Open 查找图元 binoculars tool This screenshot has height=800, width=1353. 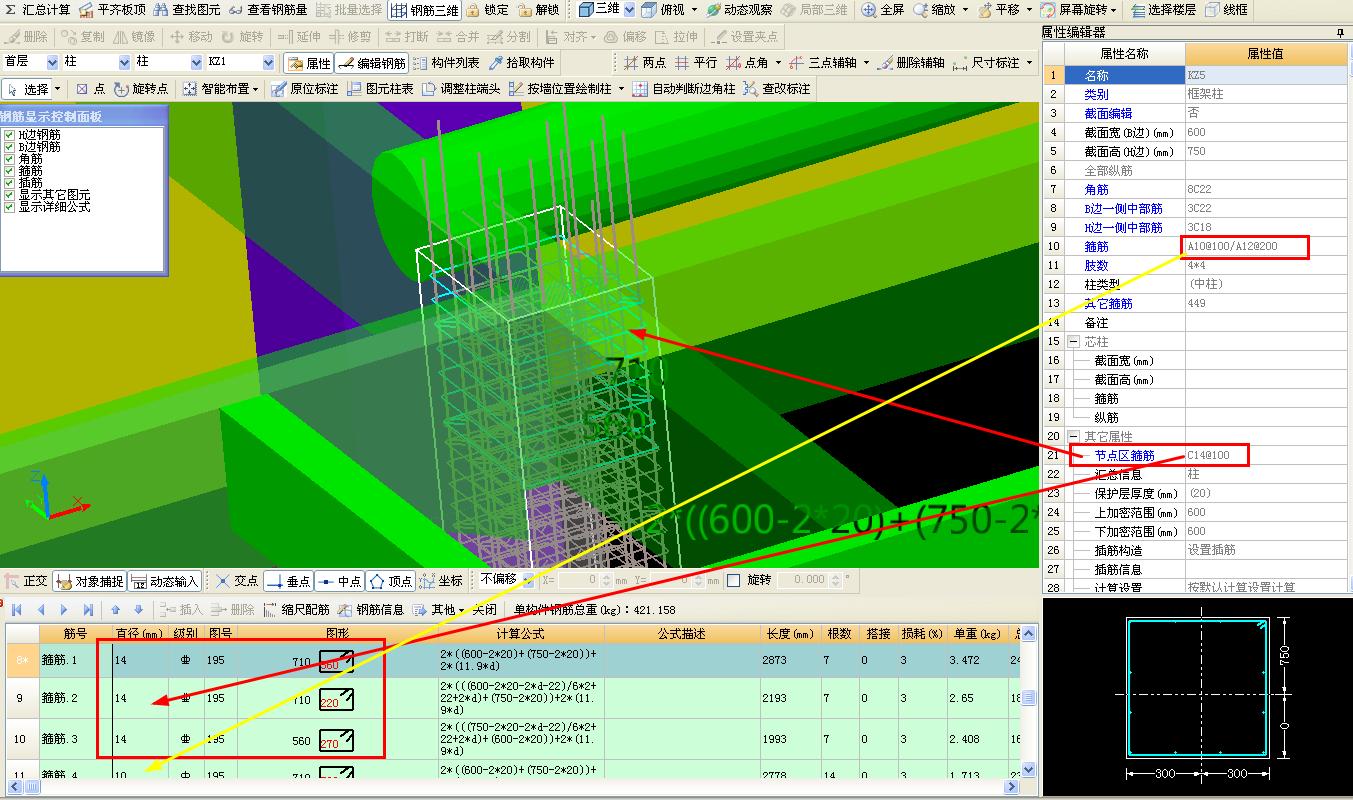tap(187, 10)
